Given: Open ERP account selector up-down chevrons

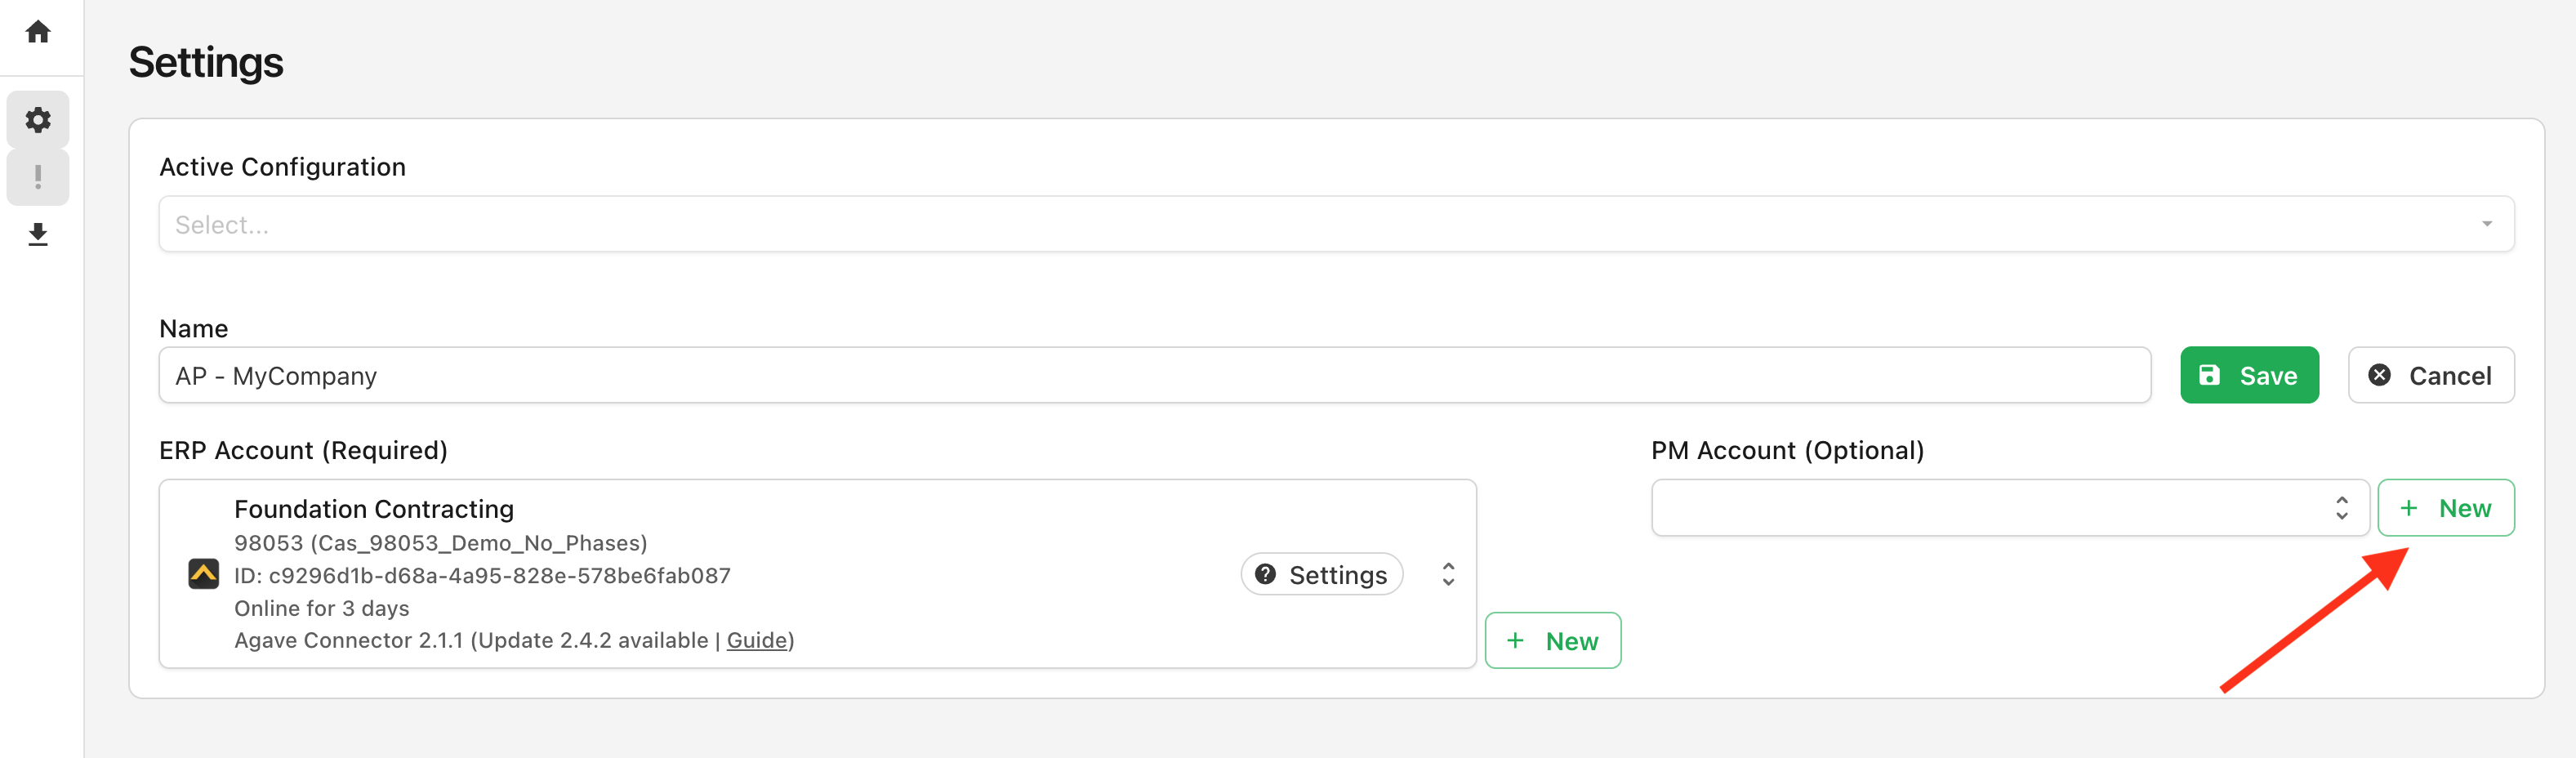Looking at the screenshot, I should [1448, 574].
